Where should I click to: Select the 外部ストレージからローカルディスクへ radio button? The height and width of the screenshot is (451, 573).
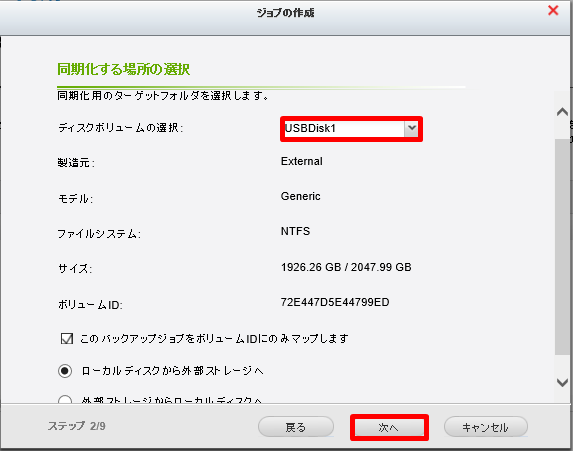click(65, 400)
